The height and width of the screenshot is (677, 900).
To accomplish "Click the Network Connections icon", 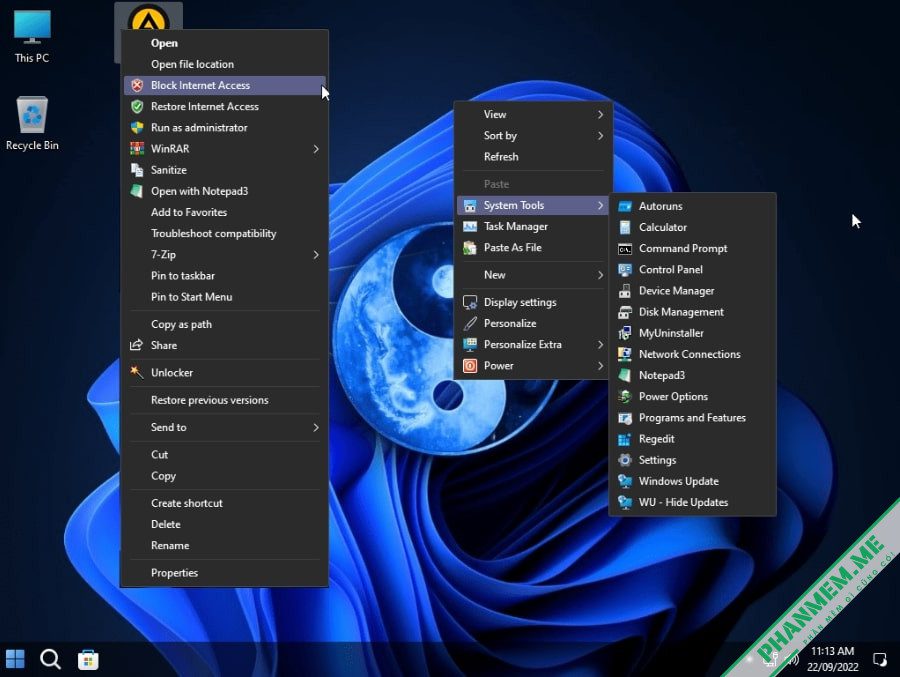I will tap(625, 354).
